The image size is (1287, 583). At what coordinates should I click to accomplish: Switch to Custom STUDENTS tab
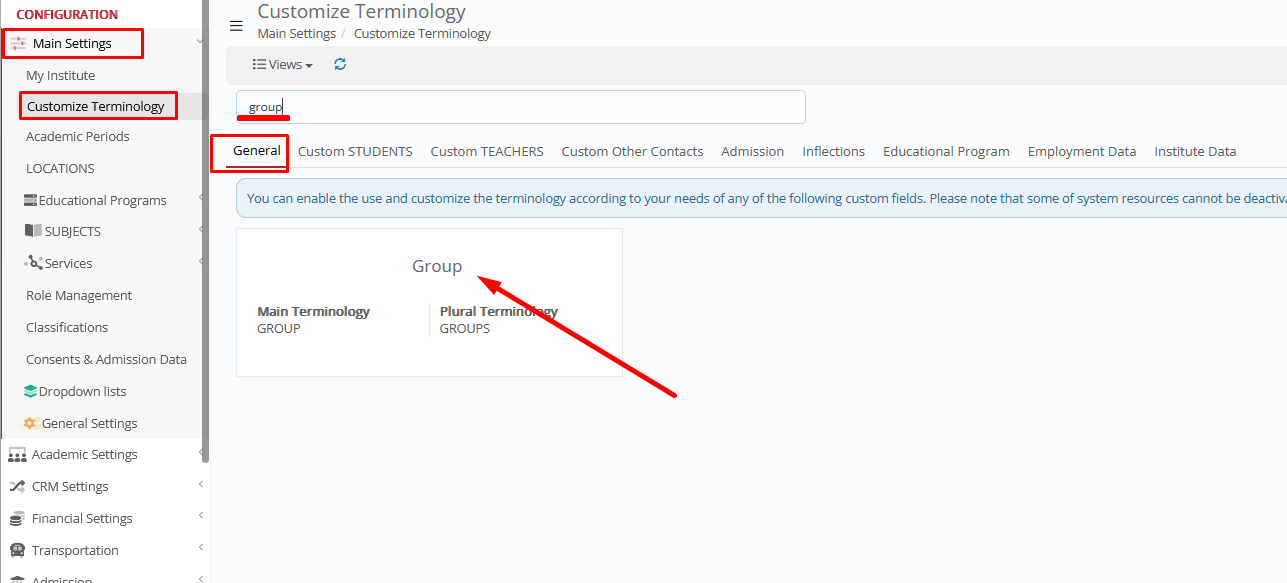tap(355, 151)
